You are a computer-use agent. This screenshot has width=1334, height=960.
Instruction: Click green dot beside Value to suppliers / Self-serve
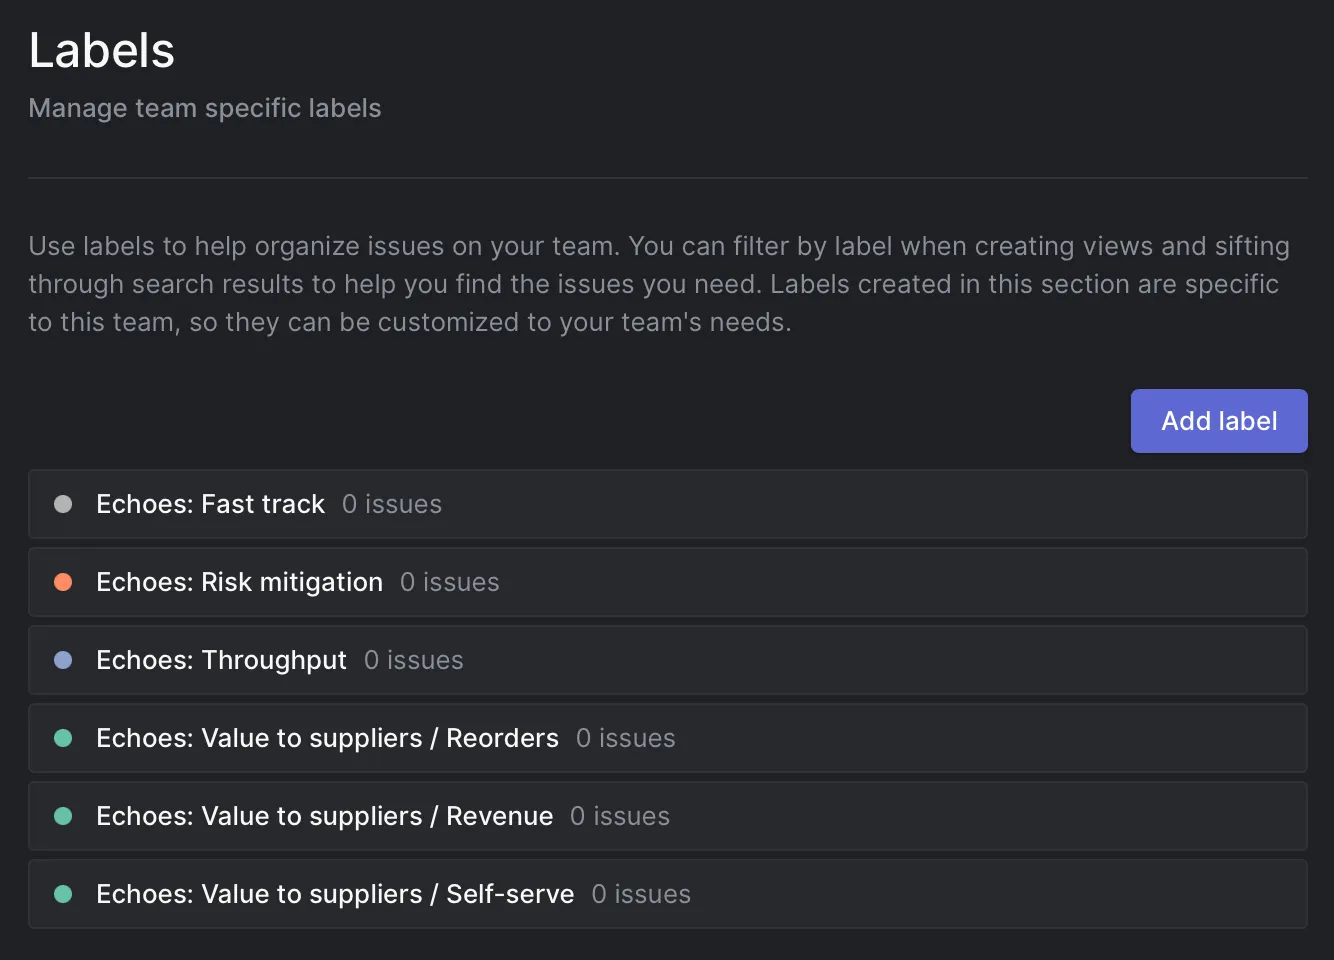point(63,894)
